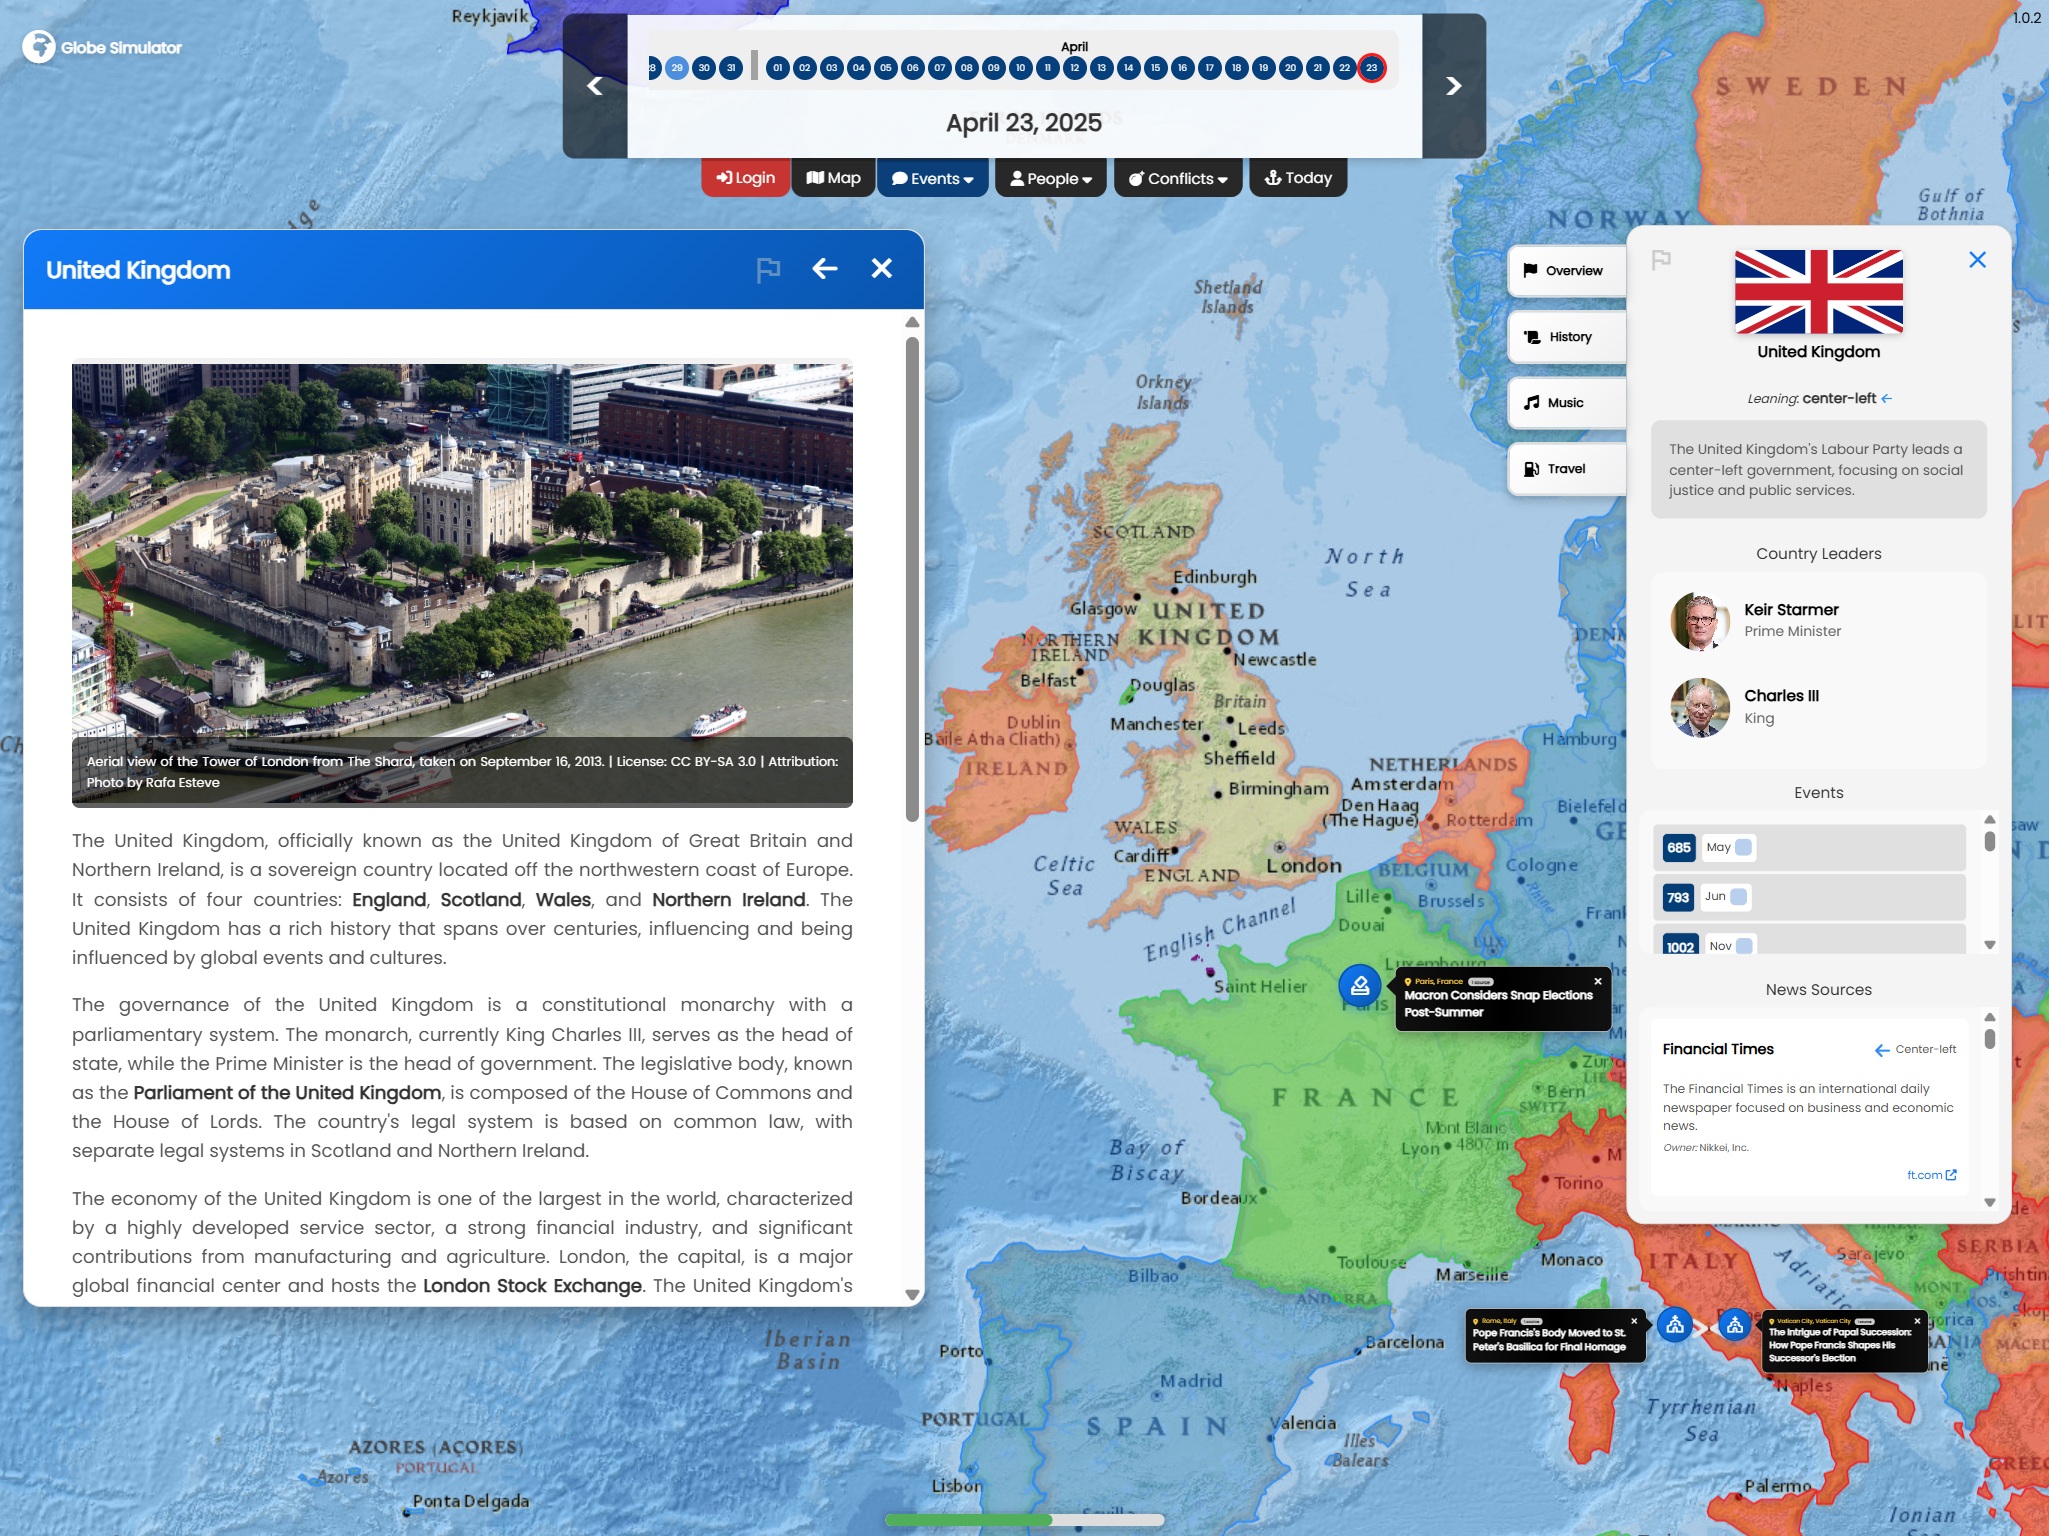Screen dimensions: 2049x1536
Task: Click the flag icon in United Kingdom article header
Action: 768,270
